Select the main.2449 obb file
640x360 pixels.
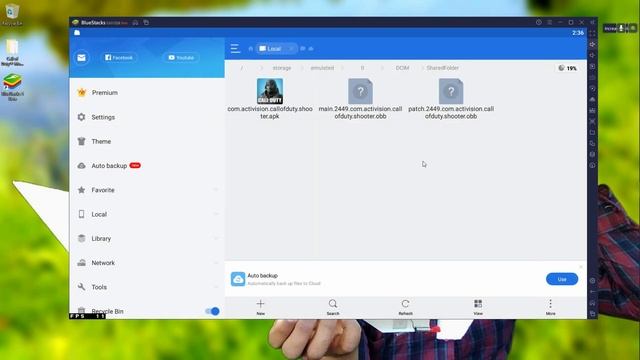360,99
